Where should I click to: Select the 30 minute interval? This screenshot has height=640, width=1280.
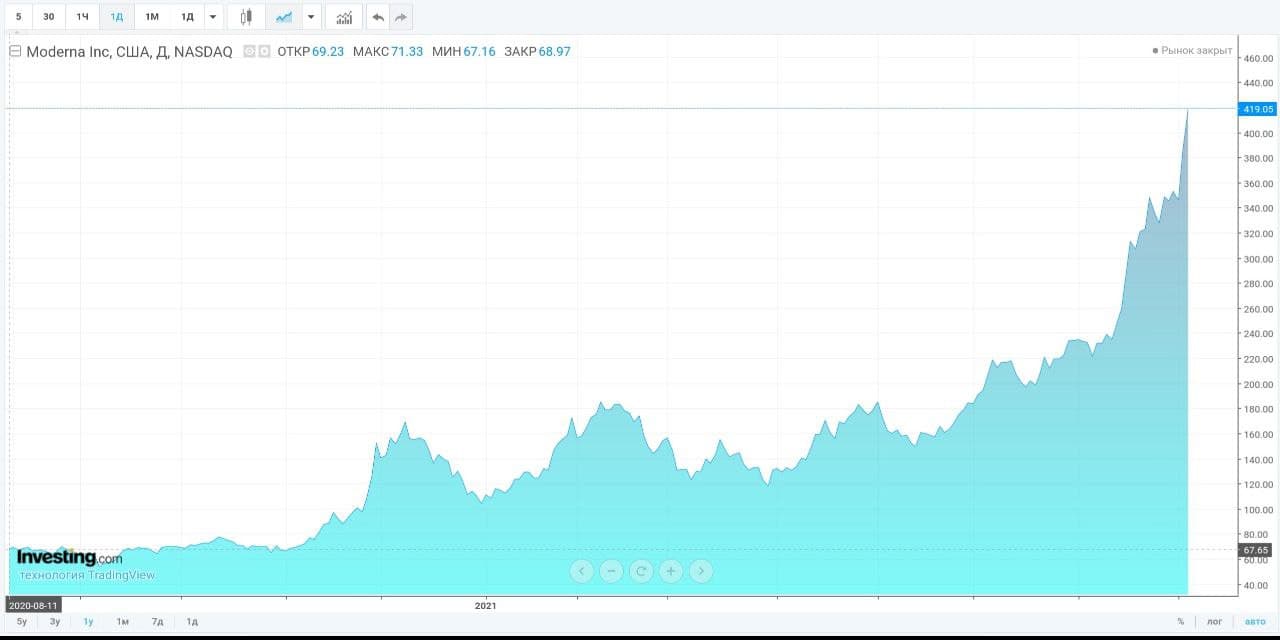[x=48, y=17]
